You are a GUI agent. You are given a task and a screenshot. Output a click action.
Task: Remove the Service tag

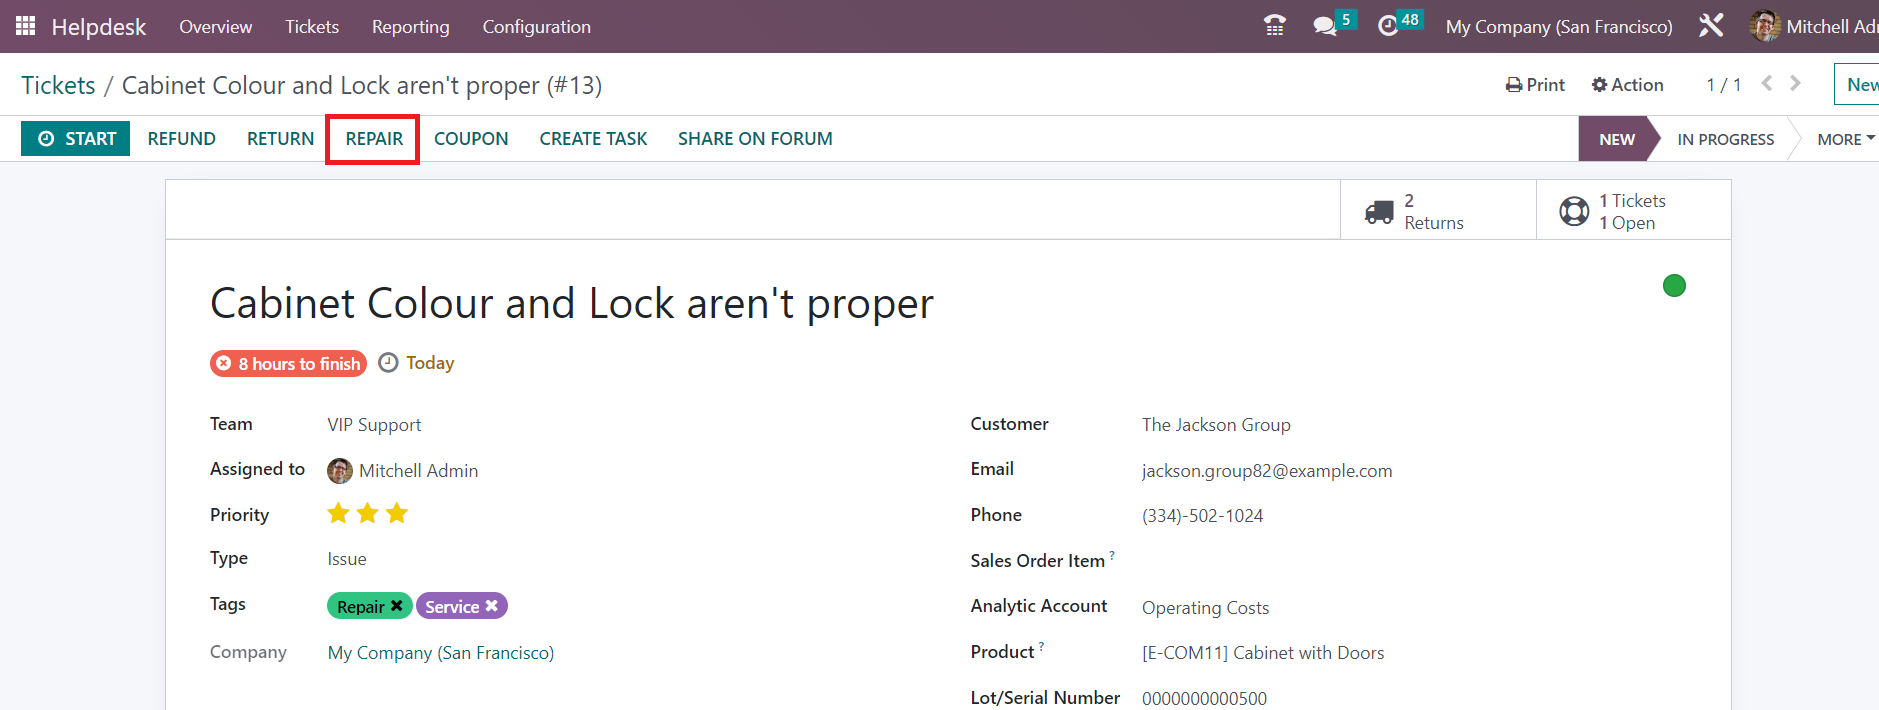pos(492,606)
